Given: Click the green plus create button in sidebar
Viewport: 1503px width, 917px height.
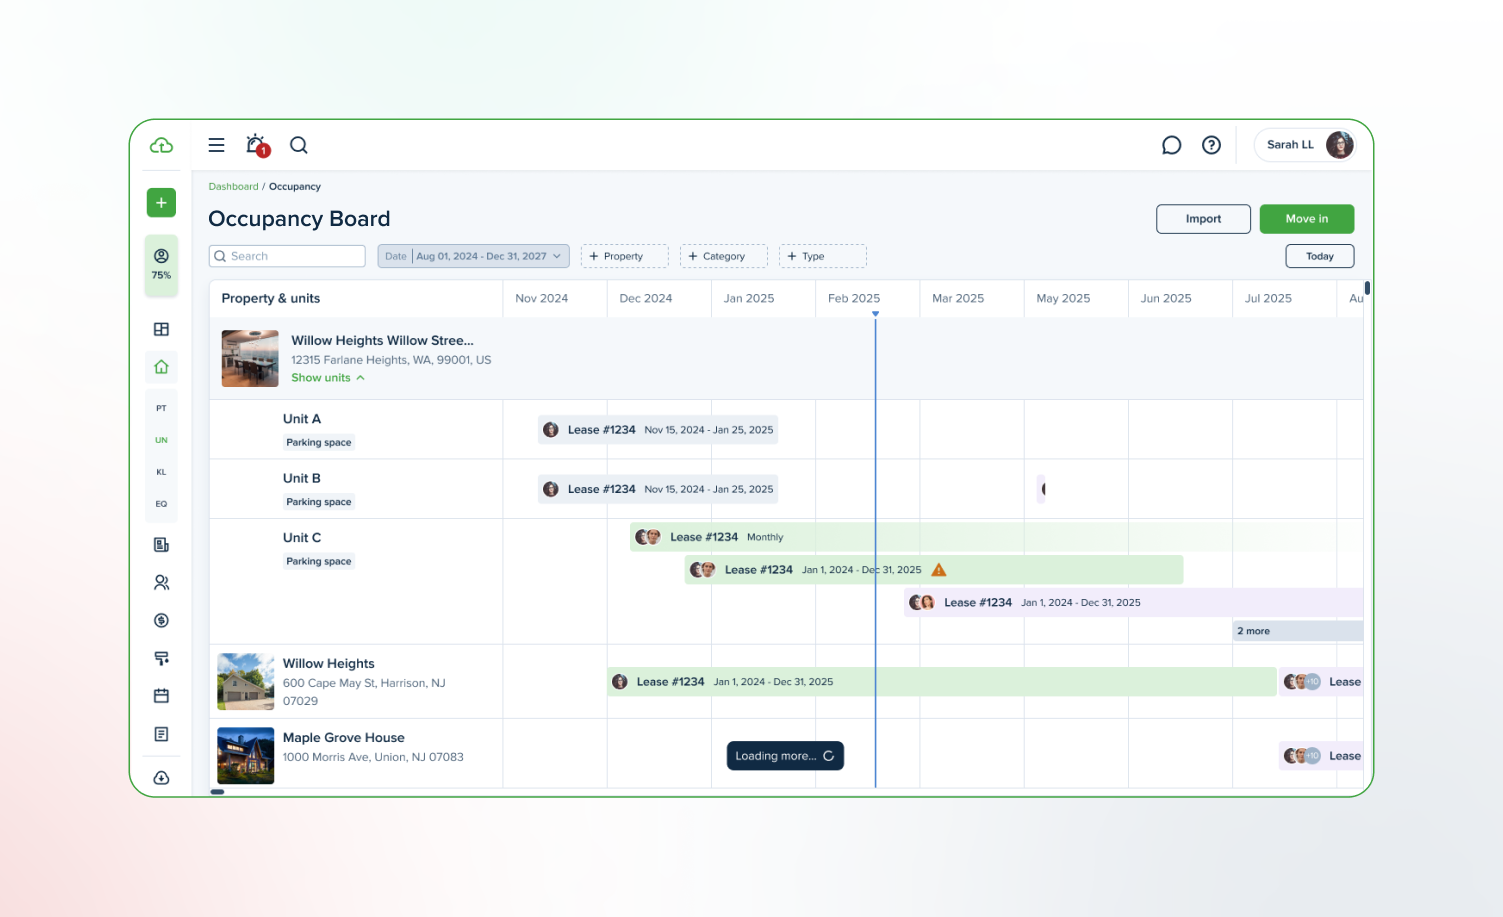Looking at the screenshot, I should (x=161, y=203).
